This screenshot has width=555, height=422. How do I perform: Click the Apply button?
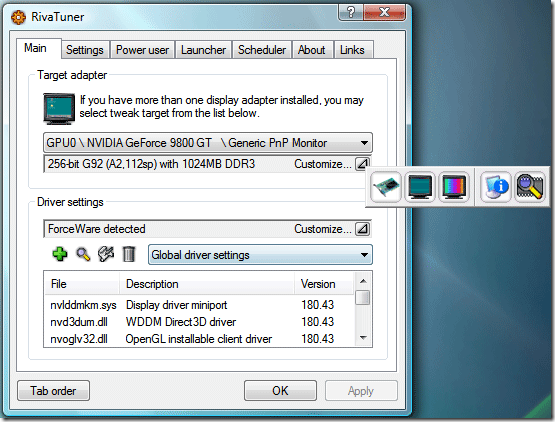point(361,390)
